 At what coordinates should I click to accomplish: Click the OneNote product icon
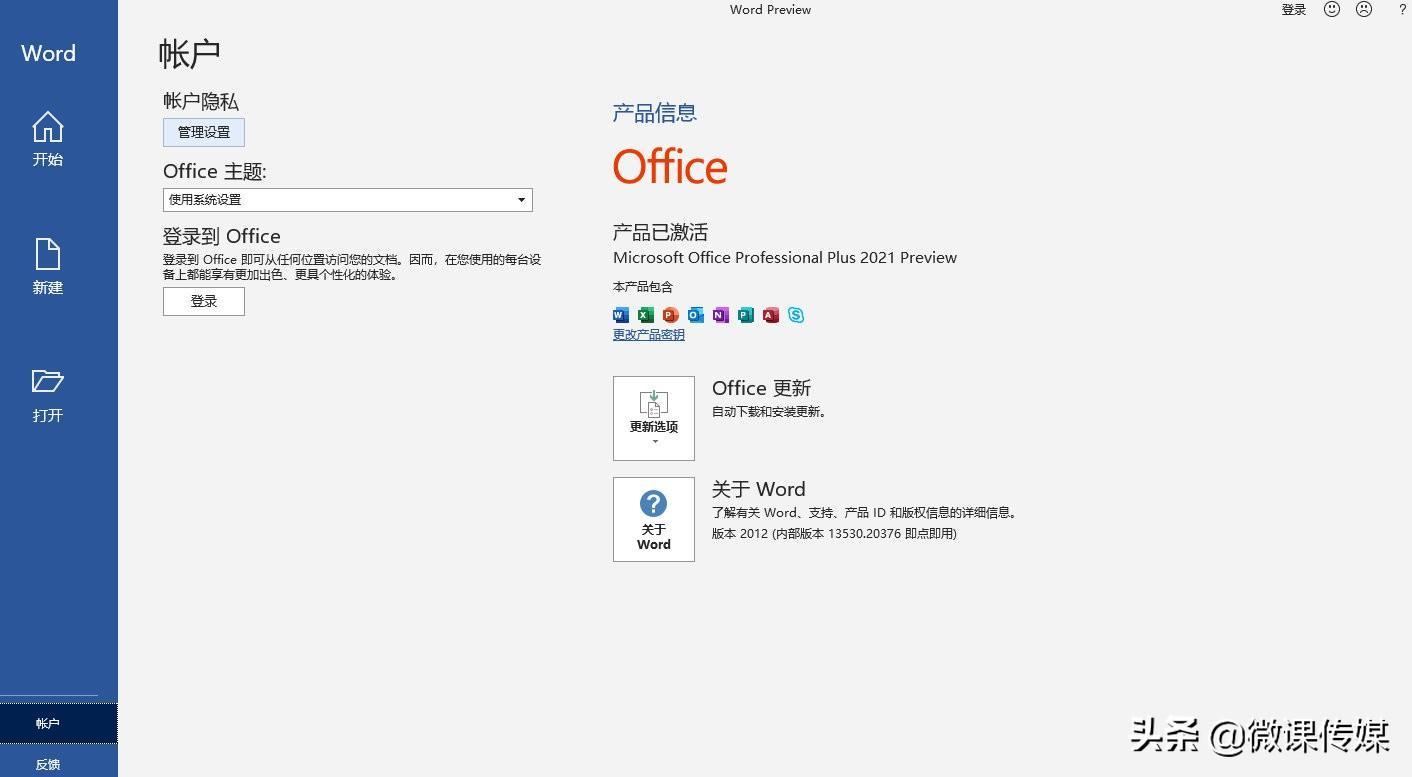(721, 315)
